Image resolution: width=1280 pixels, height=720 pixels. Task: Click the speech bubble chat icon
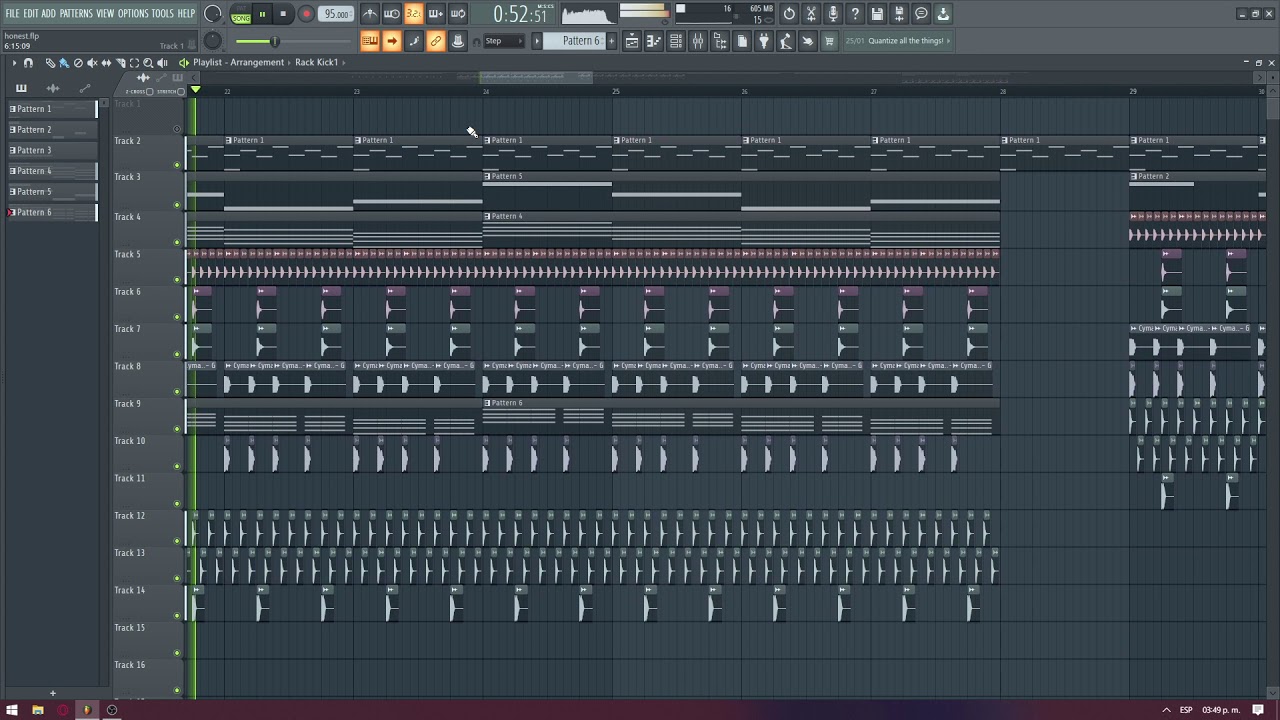pos(921,14)
